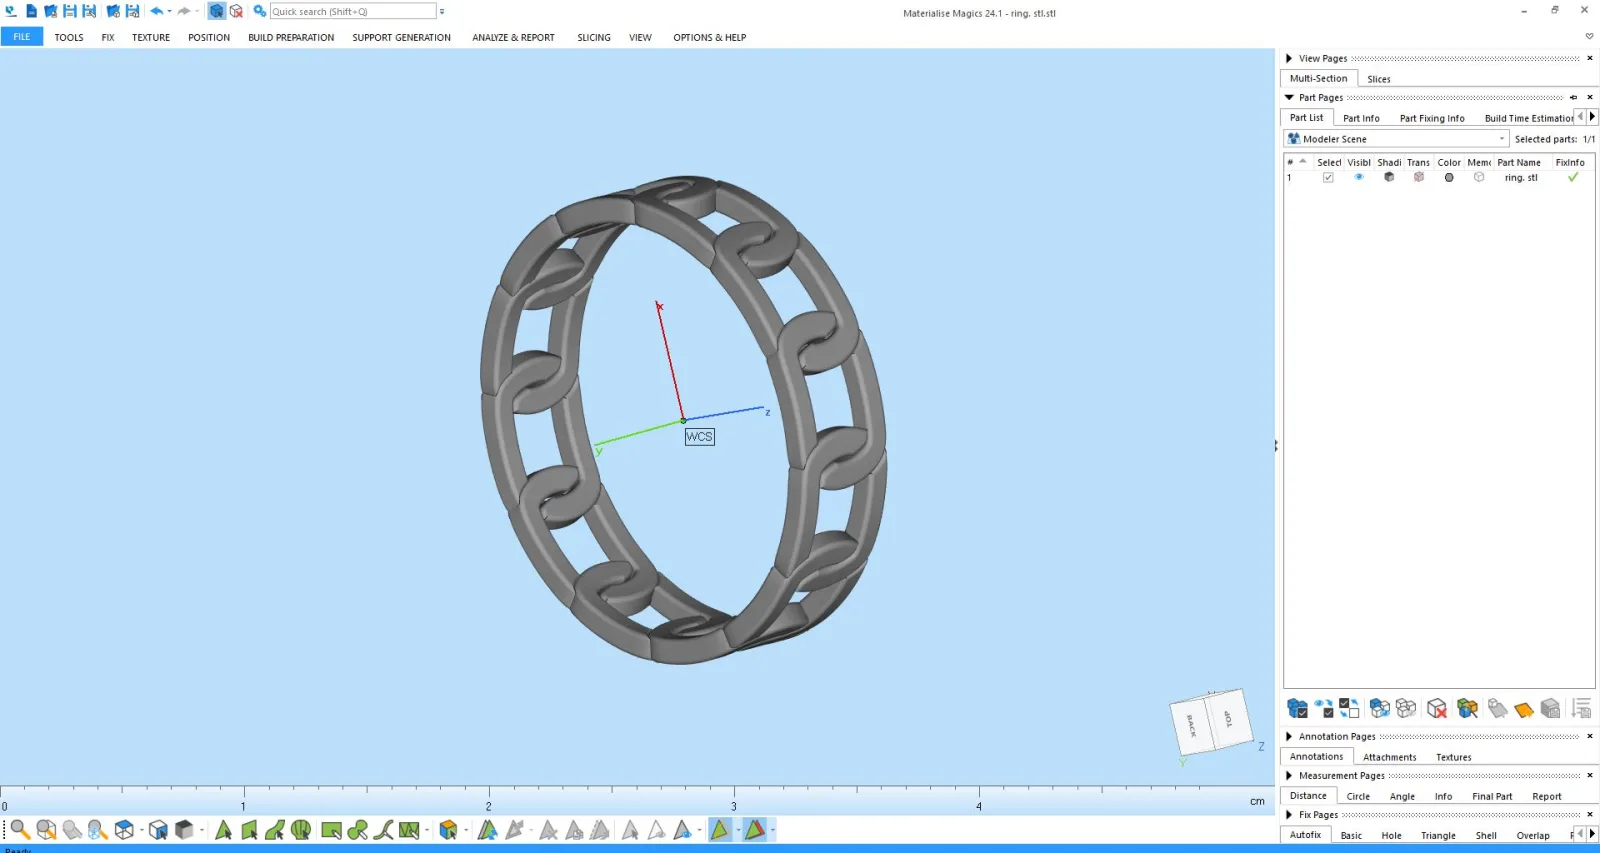Toggle the shading mode cube for ring.stl
Image resolution: width=1600 pixels, height=853 pixels.
[1388, 177]
